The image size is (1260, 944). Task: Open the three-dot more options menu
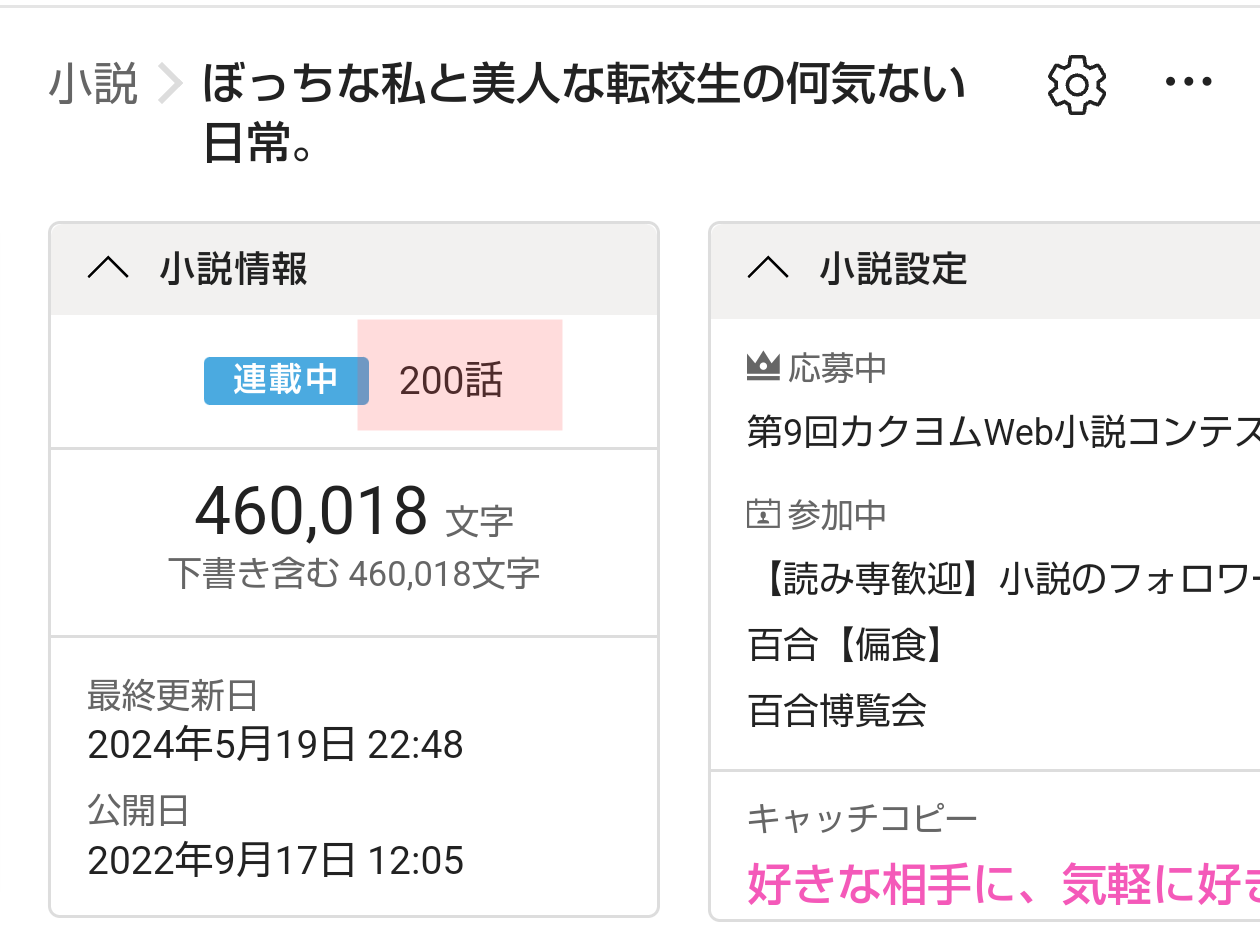(1189, 83)
